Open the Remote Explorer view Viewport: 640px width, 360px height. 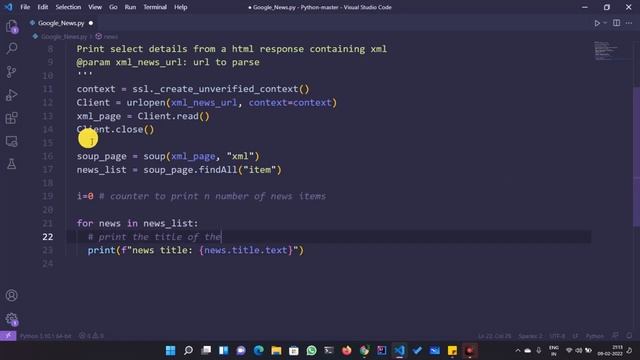tap(11, 142)
